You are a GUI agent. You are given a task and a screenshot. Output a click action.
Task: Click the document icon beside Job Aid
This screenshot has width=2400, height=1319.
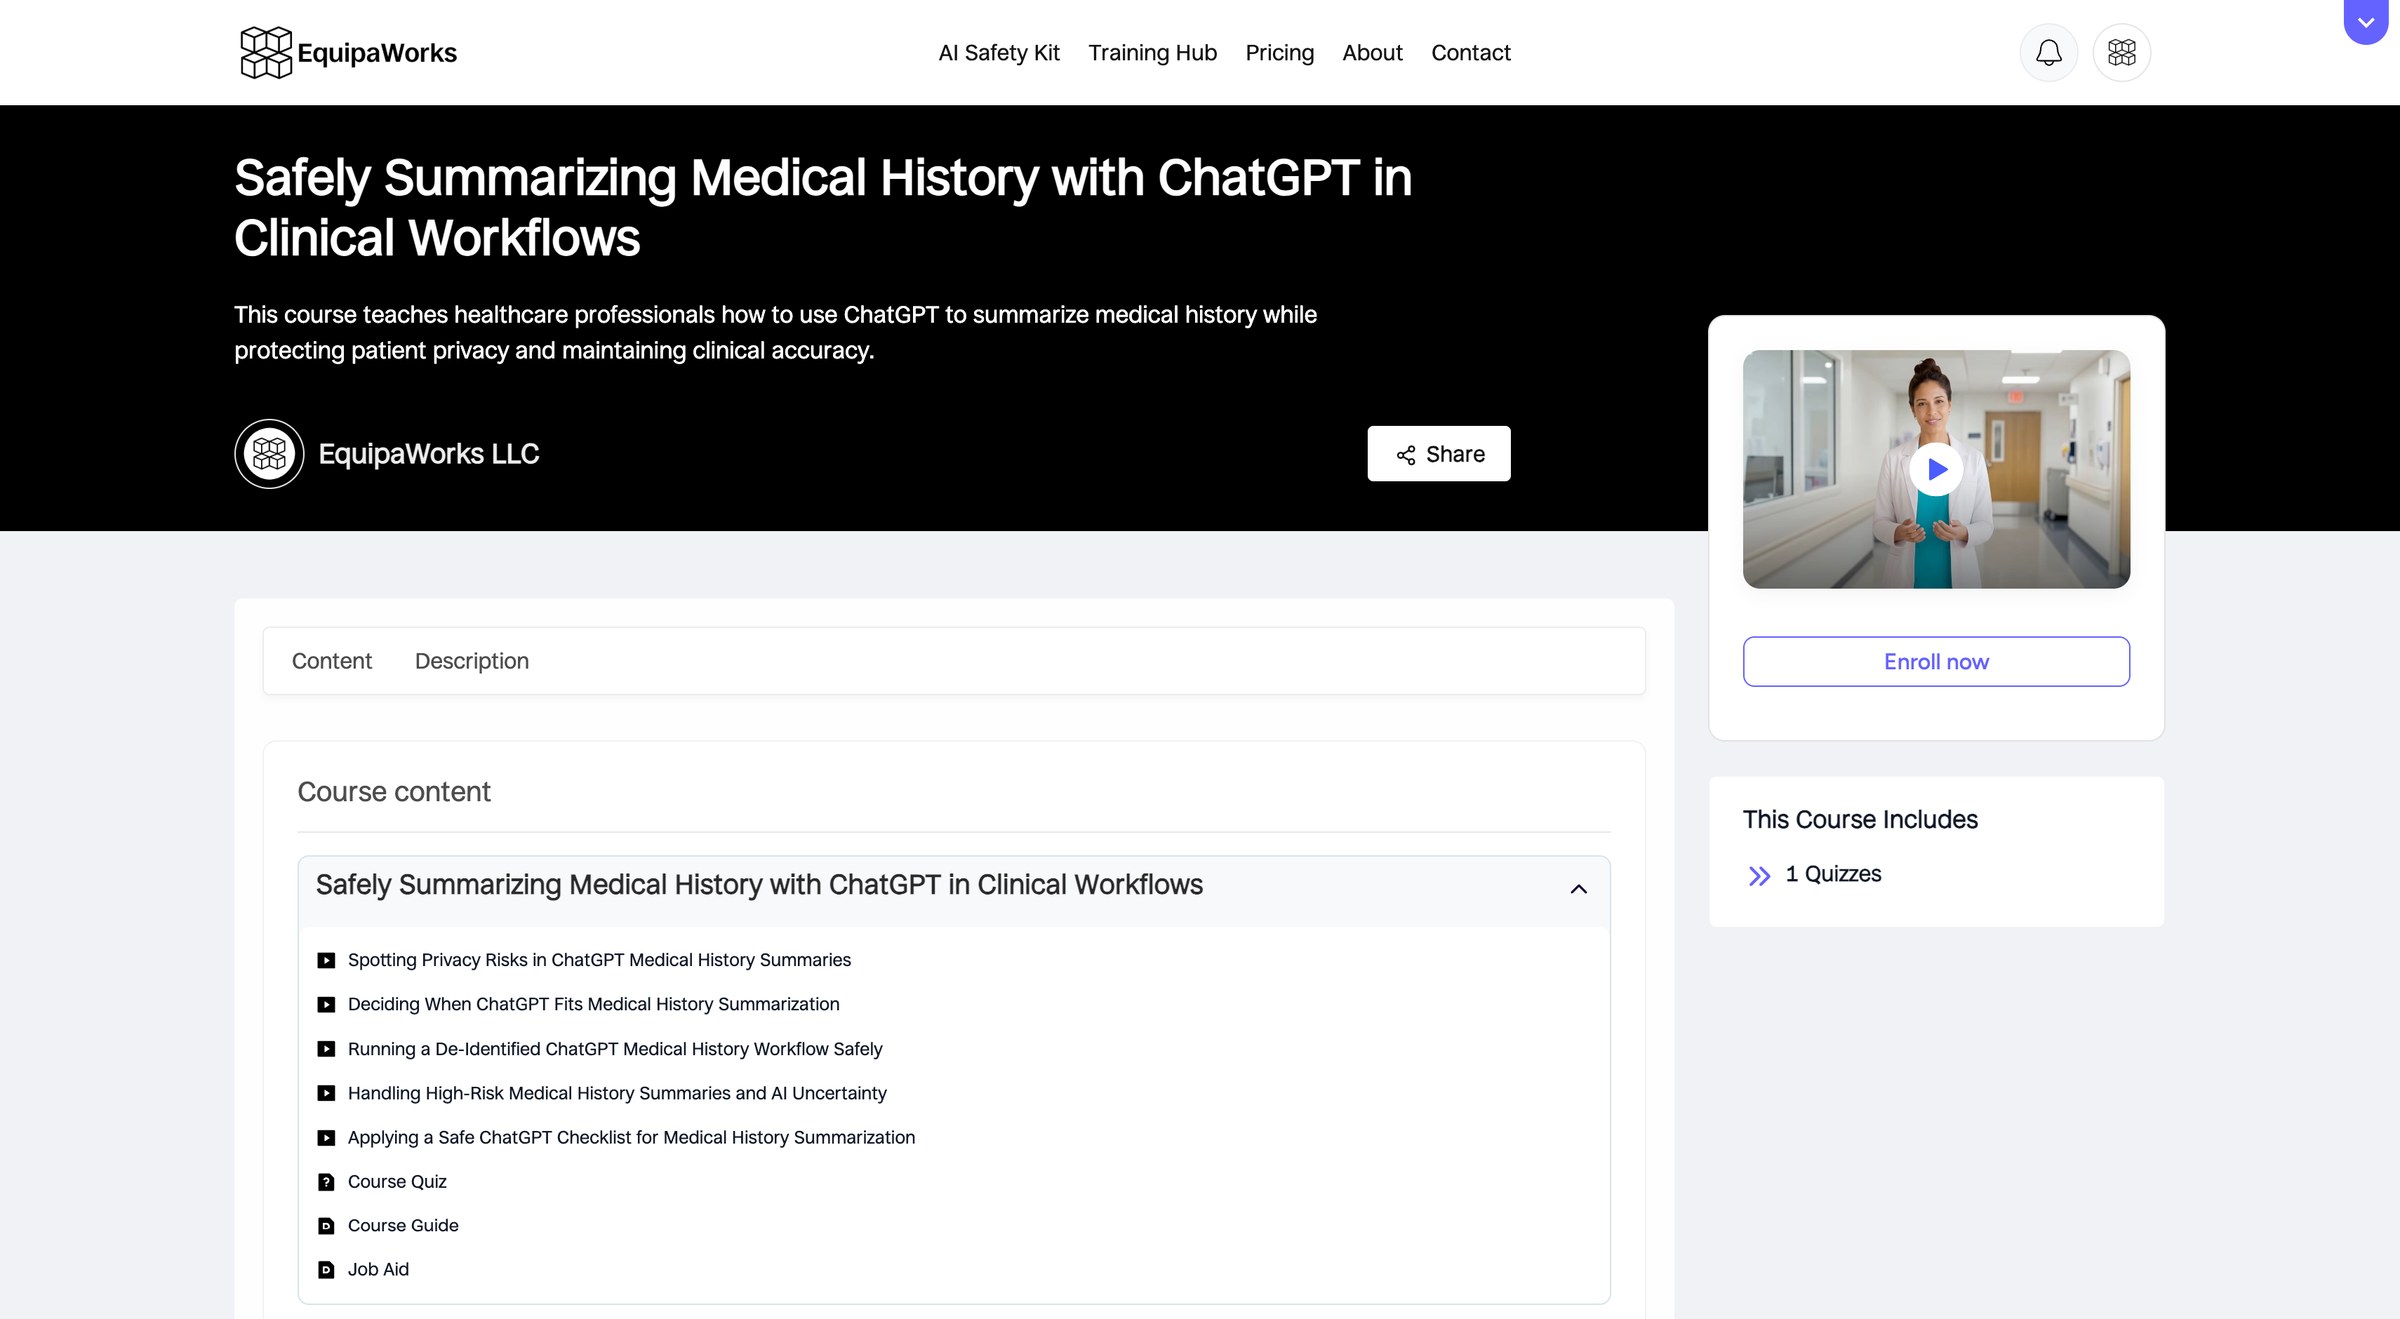(x=326, y=1270)
